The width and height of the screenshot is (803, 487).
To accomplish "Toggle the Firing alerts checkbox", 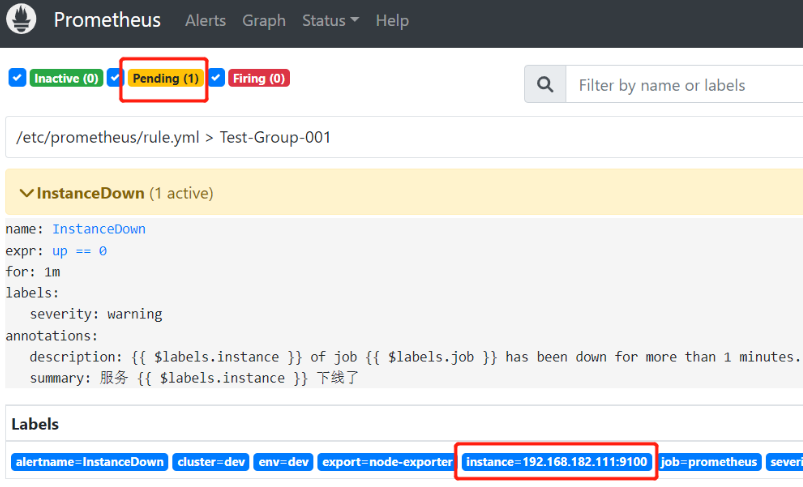I will [x=216, y=78].
